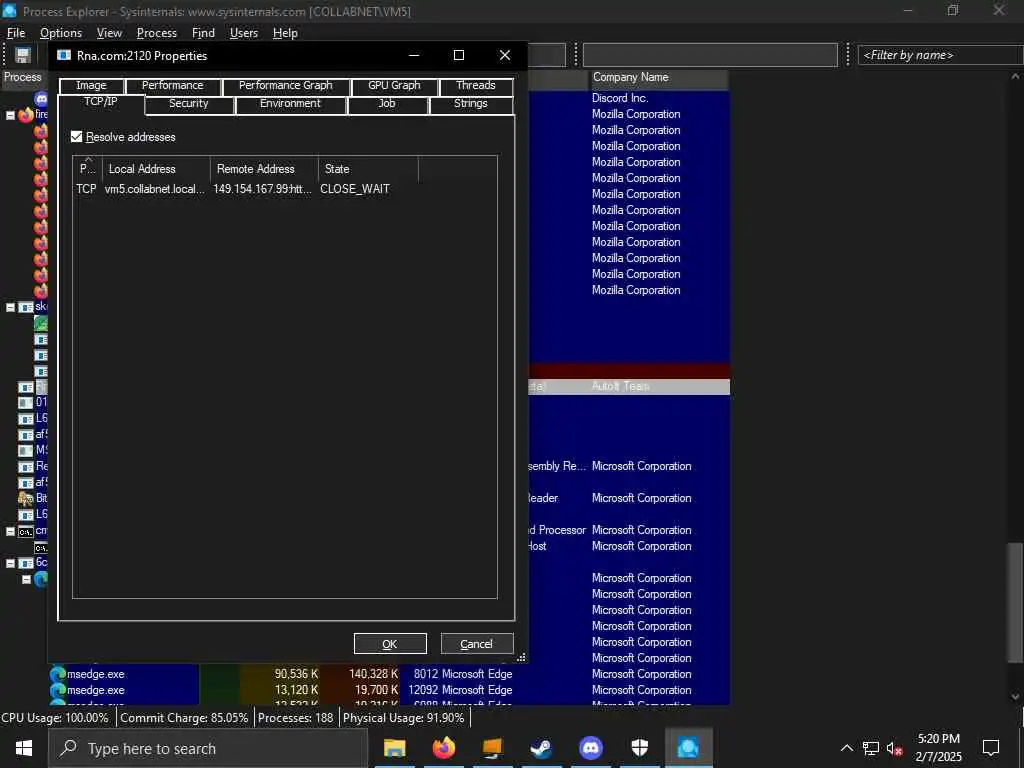The height and width of the screenshot is (768, 1024).
Task: Switch to the Image tab
Action: coord(91,86)
